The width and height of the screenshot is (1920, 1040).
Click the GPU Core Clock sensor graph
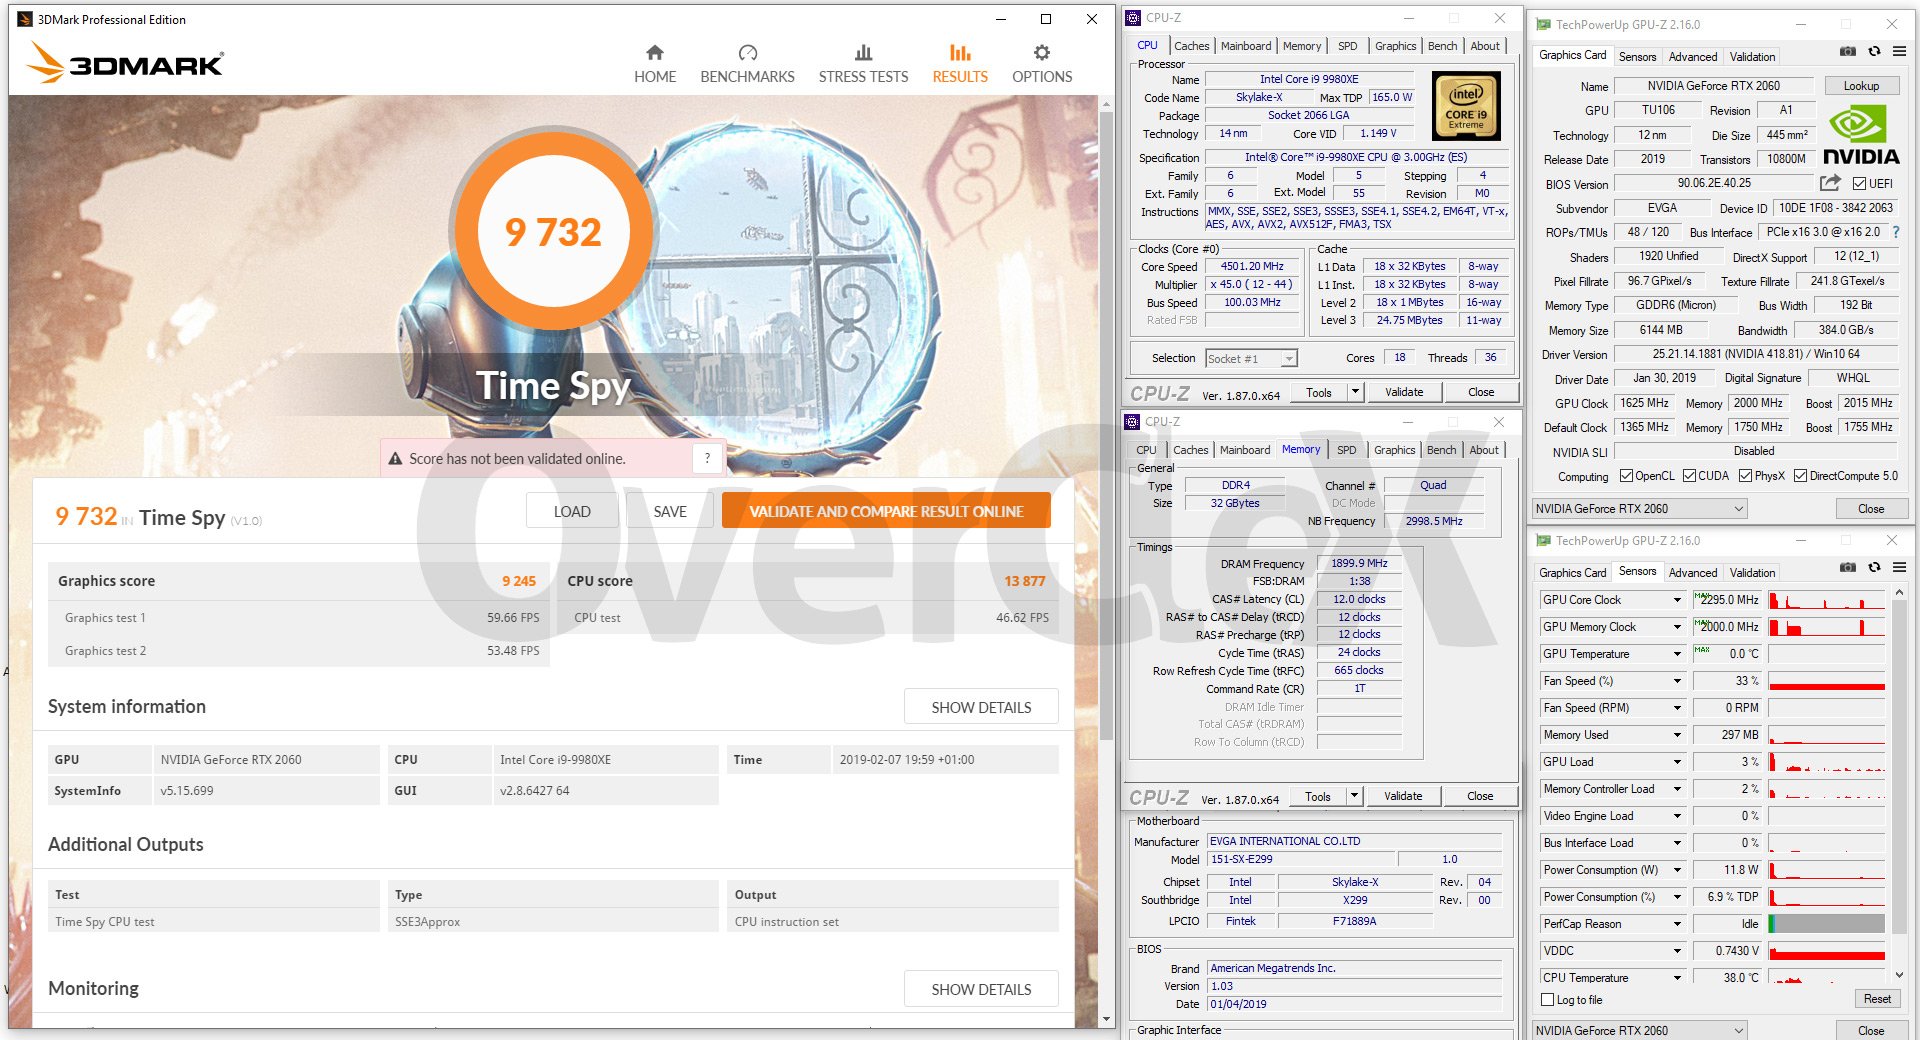(x=1827, y=600)
